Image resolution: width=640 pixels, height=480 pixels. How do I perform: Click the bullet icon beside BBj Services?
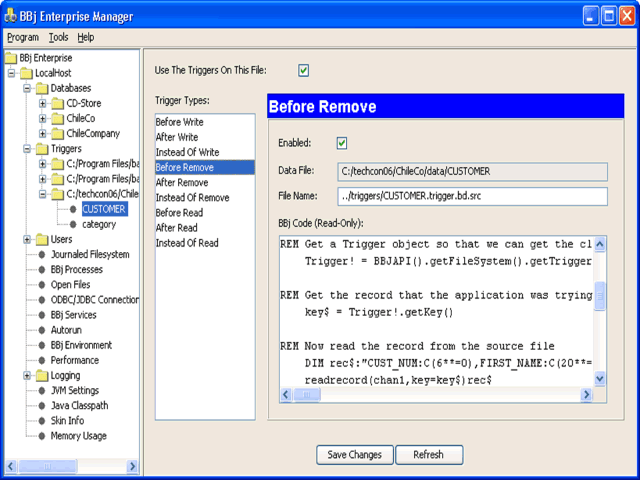42,315
